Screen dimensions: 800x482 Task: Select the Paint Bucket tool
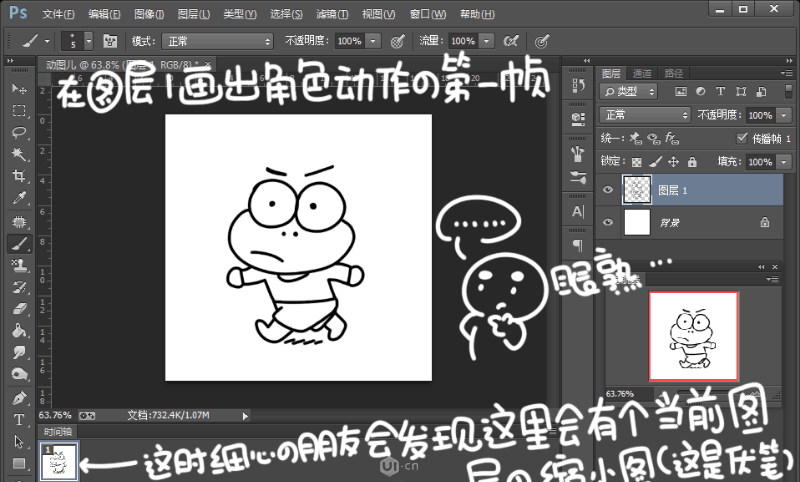point(19,331)
